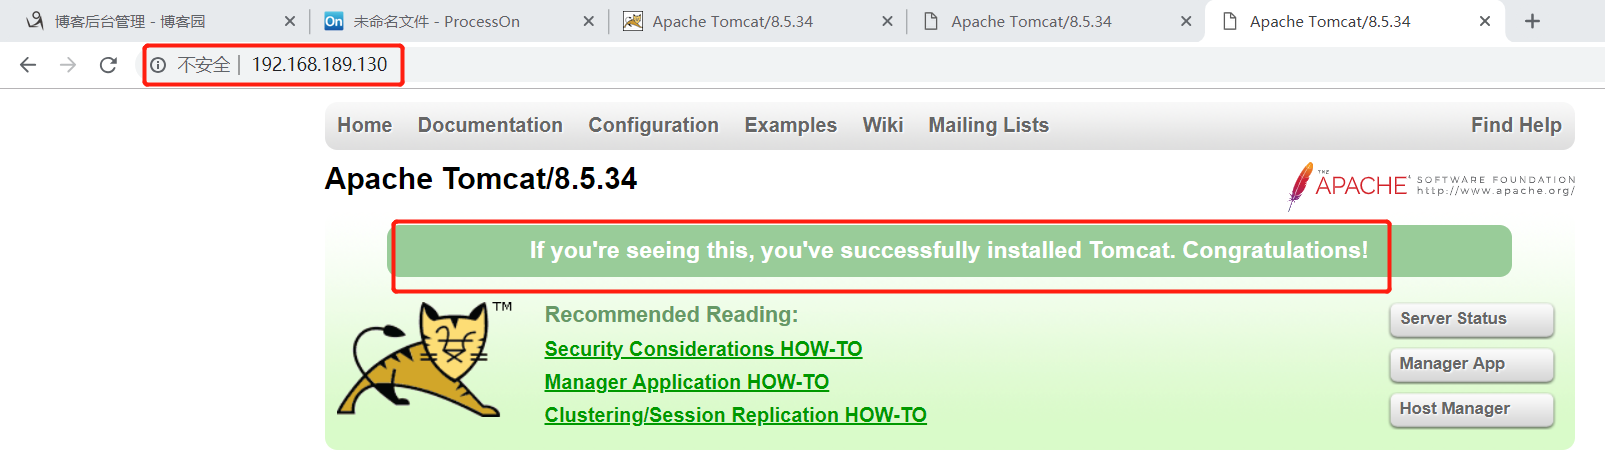Open Security Considerations HOW-TO link

coord(703,349)
